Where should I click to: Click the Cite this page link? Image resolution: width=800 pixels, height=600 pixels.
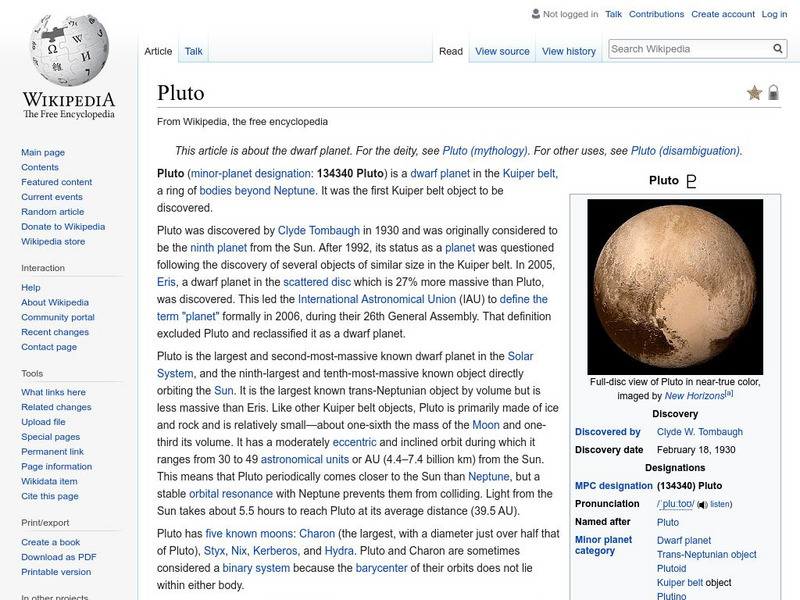(x=50, y=497)
